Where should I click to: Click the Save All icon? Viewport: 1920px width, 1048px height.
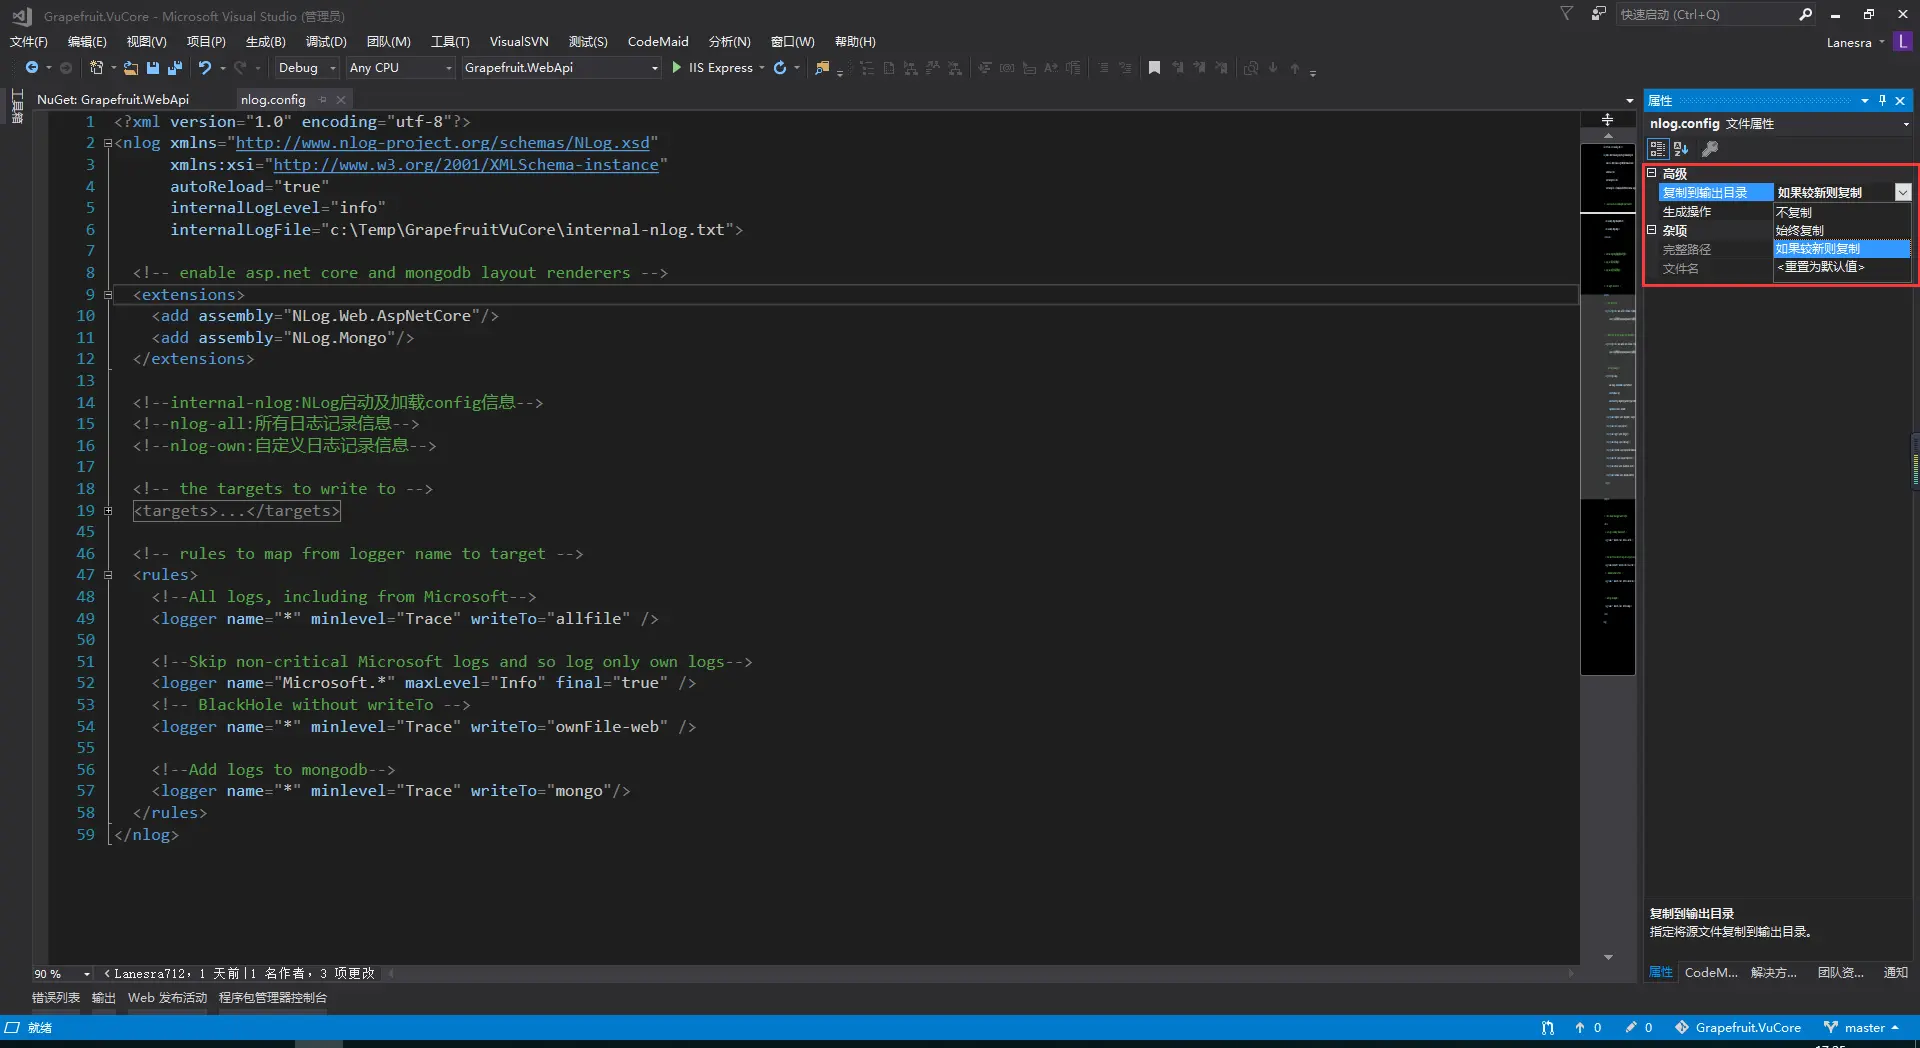coord(175,67)
